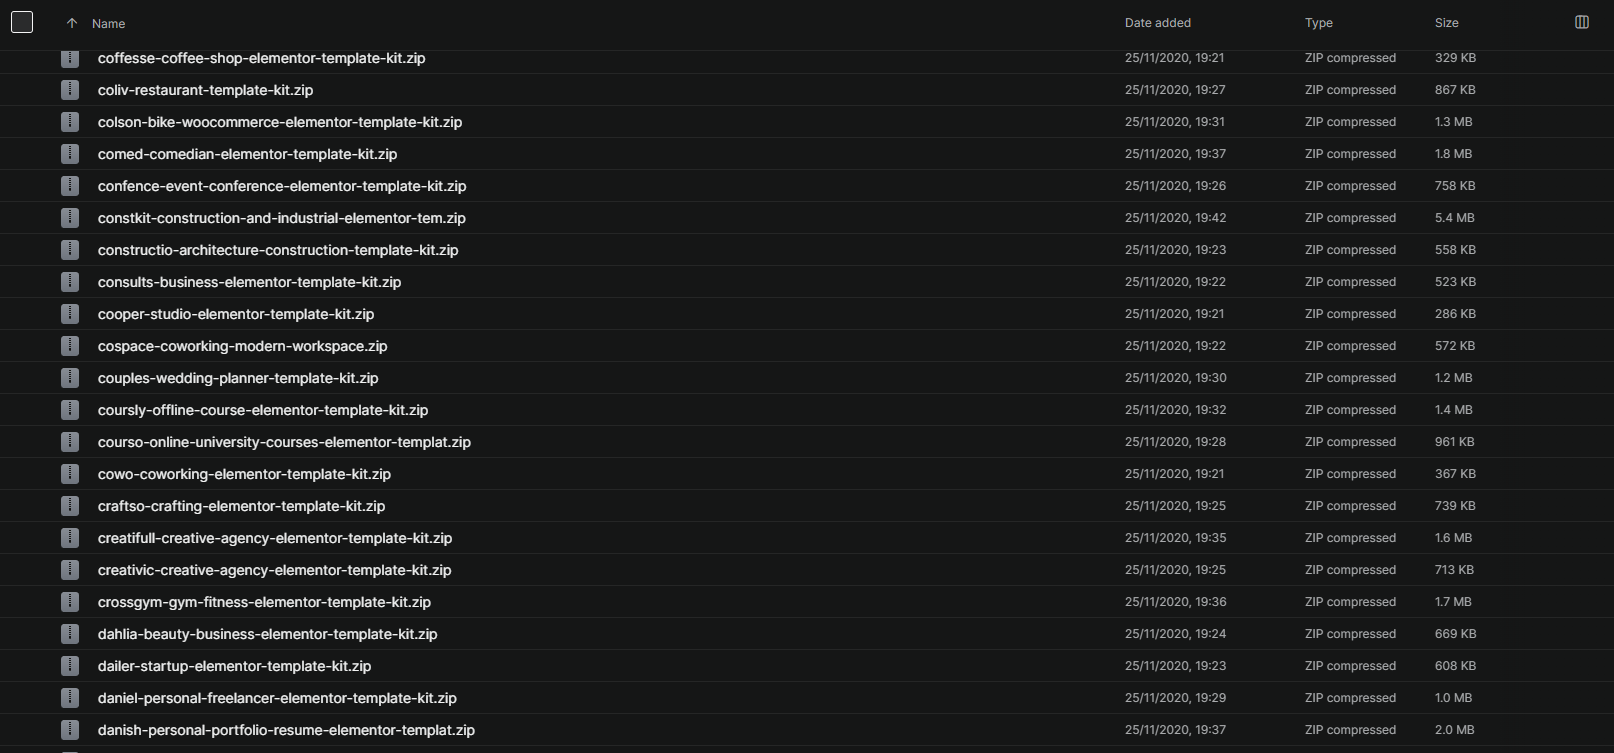Click zip icon of crossgym-gym-fitness file

pos(70,602)
